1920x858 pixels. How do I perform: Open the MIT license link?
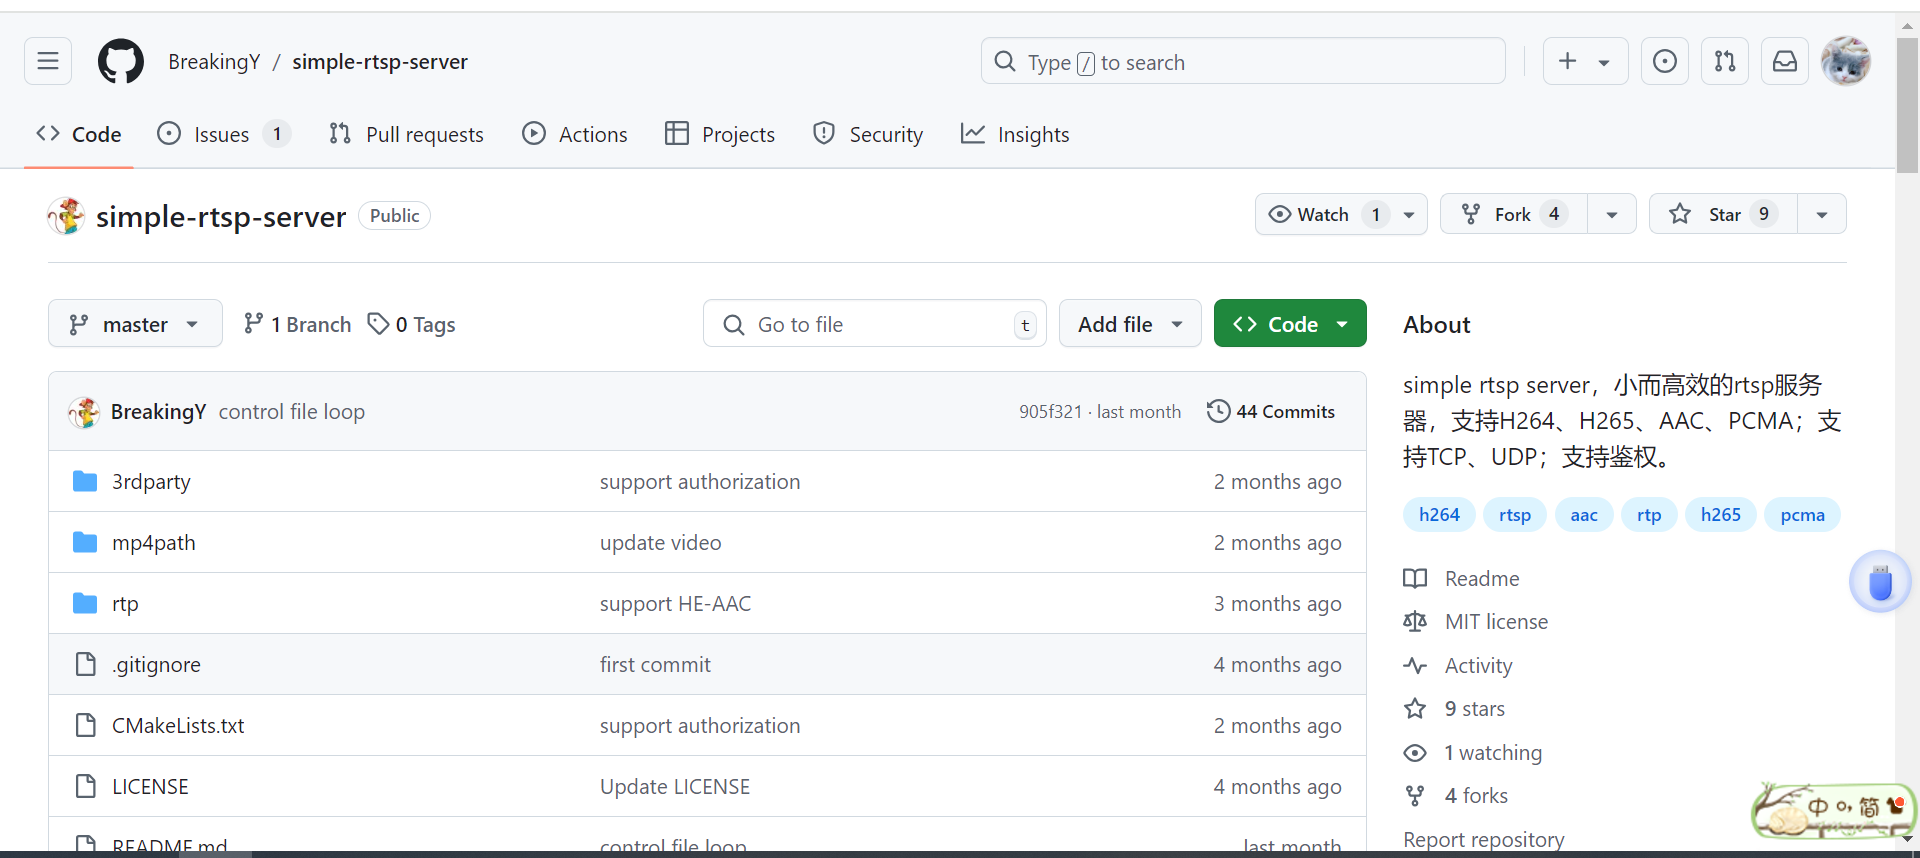click(x=1495, y=622)
